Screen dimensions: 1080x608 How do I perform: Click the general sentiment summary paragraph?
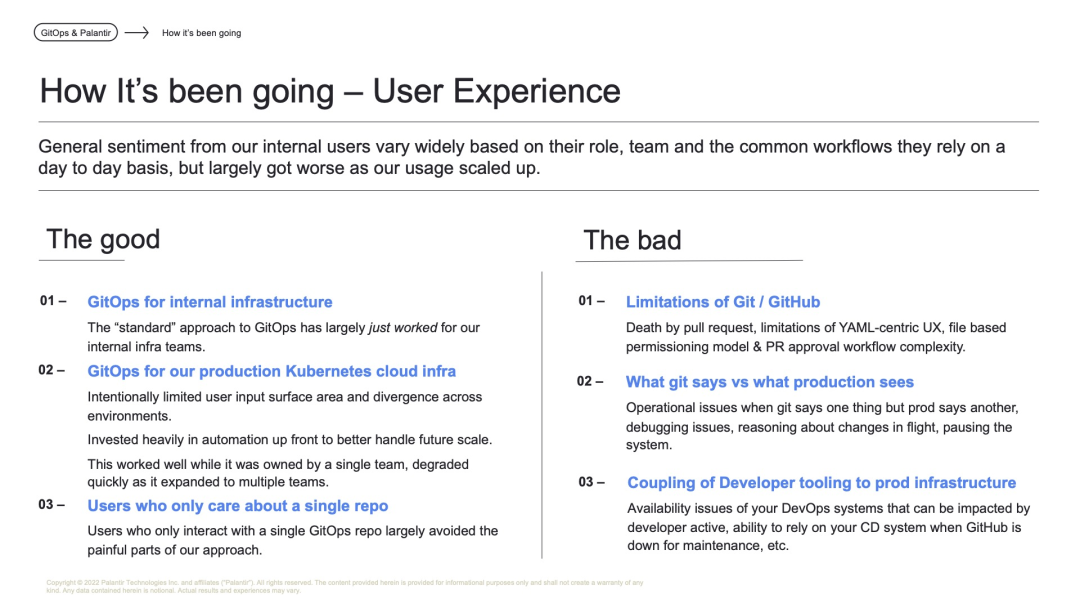520,157
